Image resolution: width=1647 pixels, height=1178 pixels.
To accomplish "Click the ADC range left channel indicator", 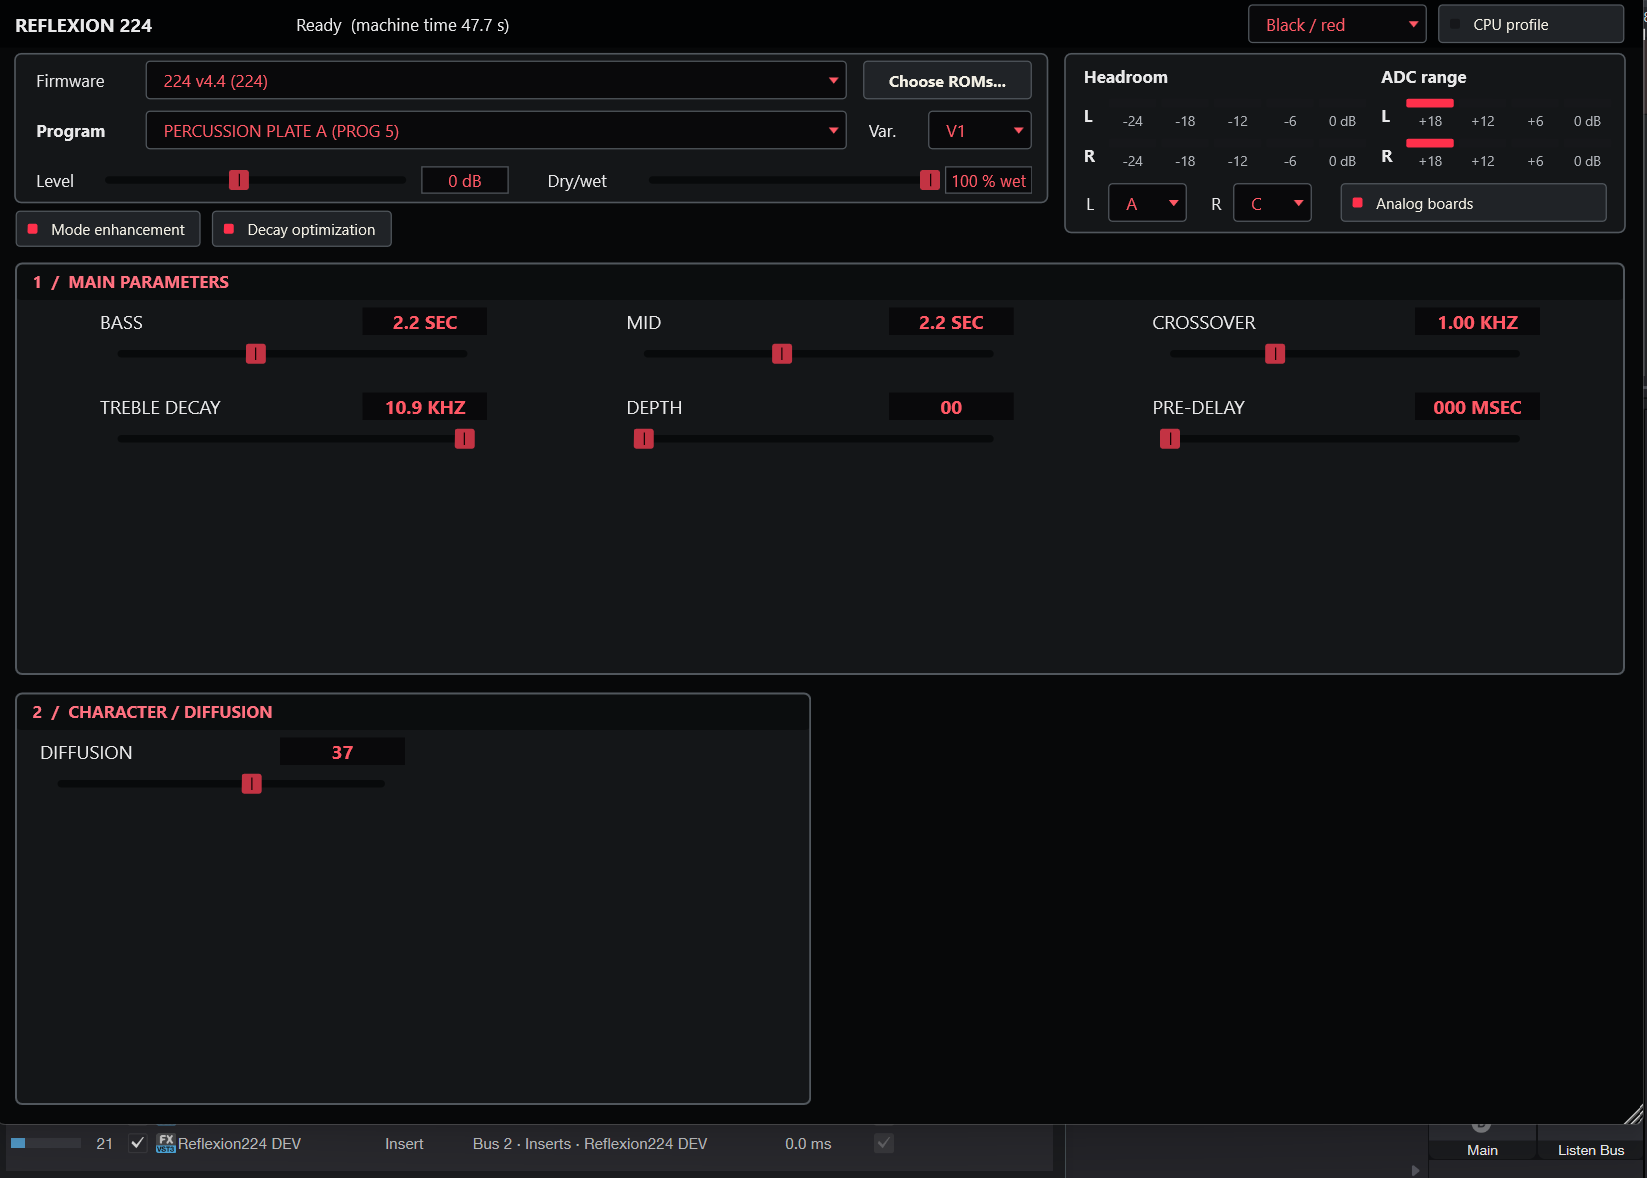I will pyautogui.click(x=1430, y=103).
